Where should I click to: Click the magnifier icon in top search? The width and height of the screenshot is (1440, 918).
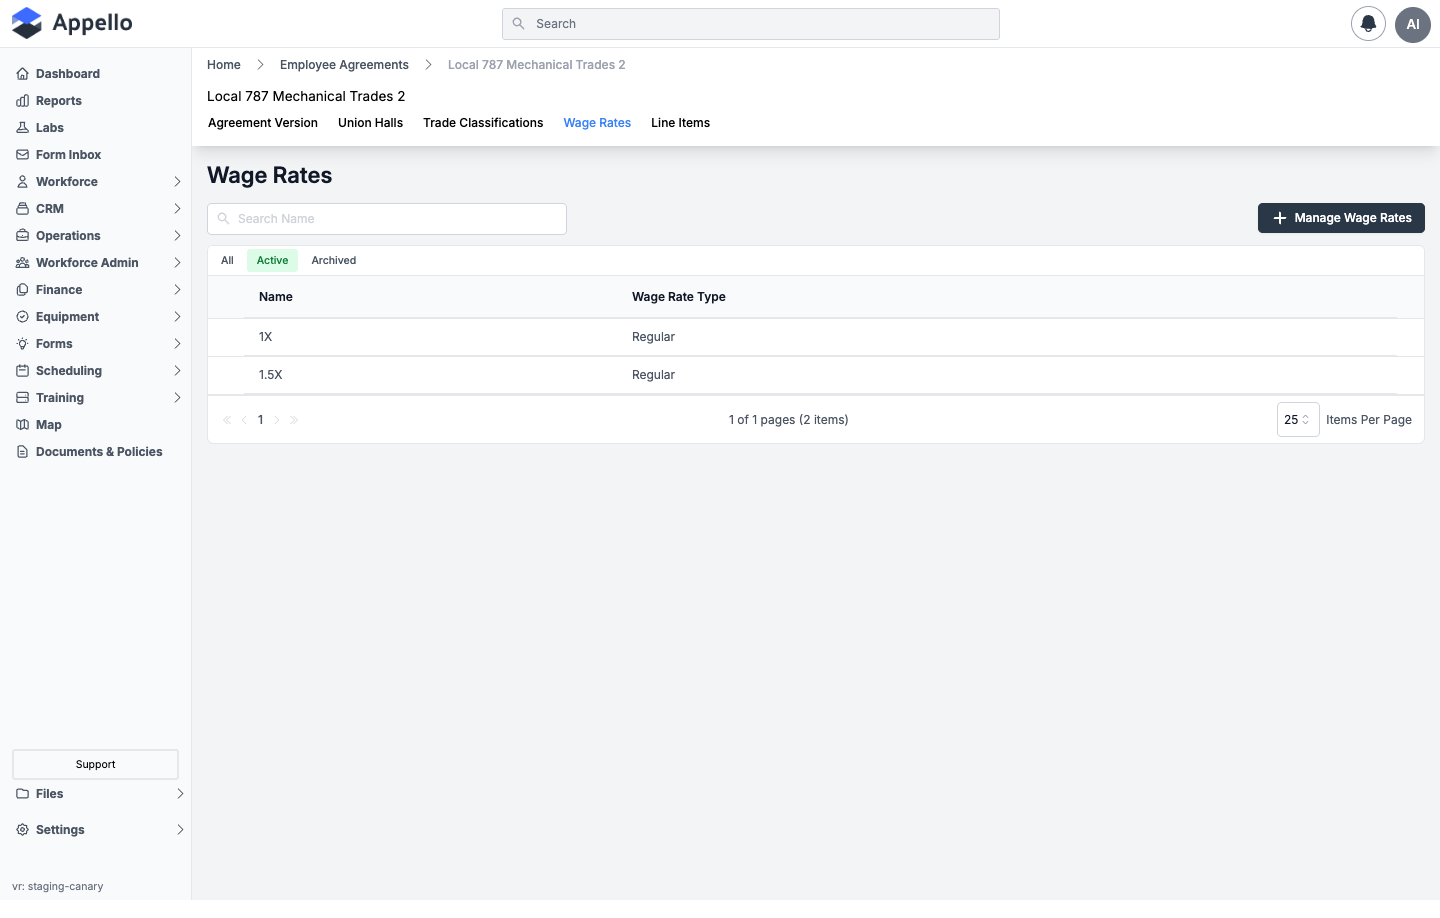pyautogui.click(x=518, y=24)
